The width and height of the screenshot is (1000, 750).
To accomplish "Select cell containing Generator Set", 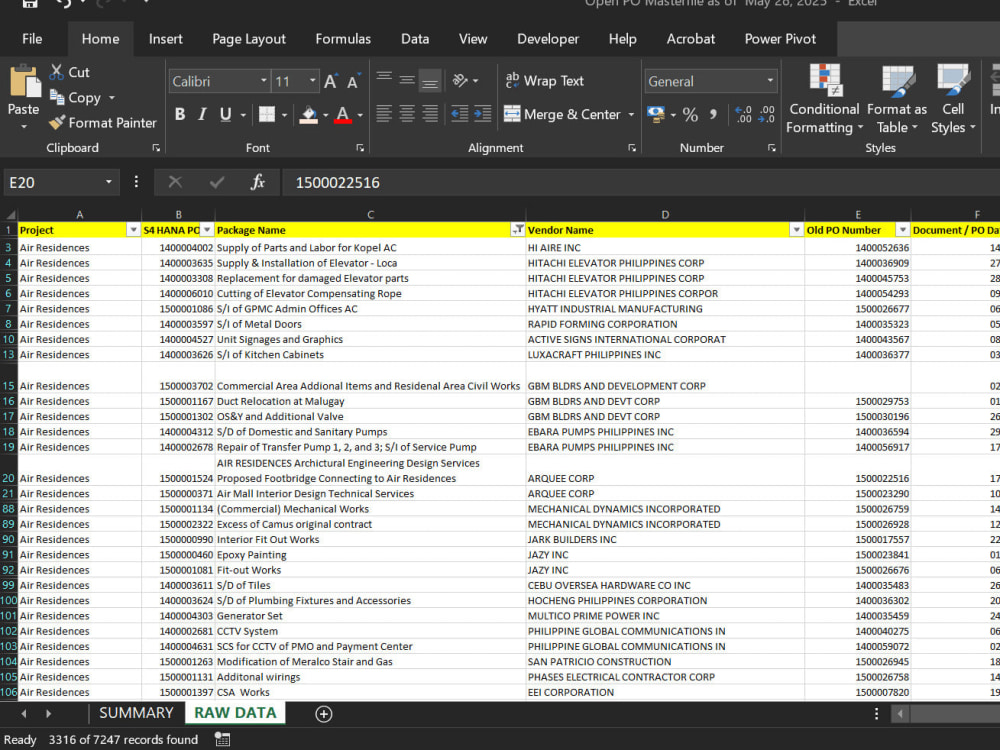I will [370, 616].
